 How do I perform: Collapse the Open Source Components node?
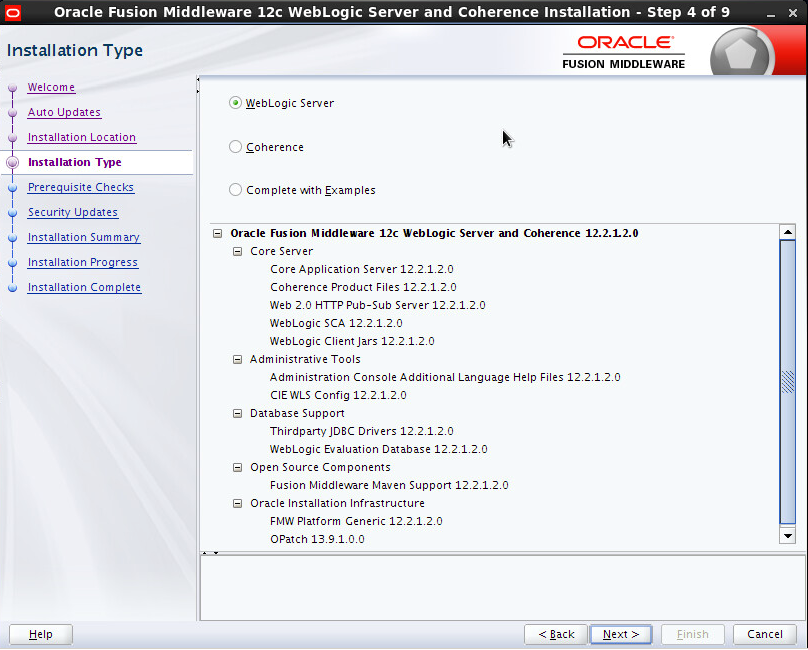[237, 468]
